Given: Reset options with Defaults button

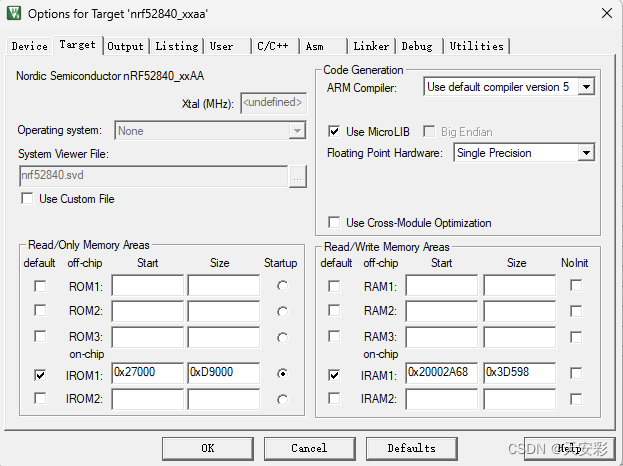Looking at the screenshot, I should (x=412, y=449).
